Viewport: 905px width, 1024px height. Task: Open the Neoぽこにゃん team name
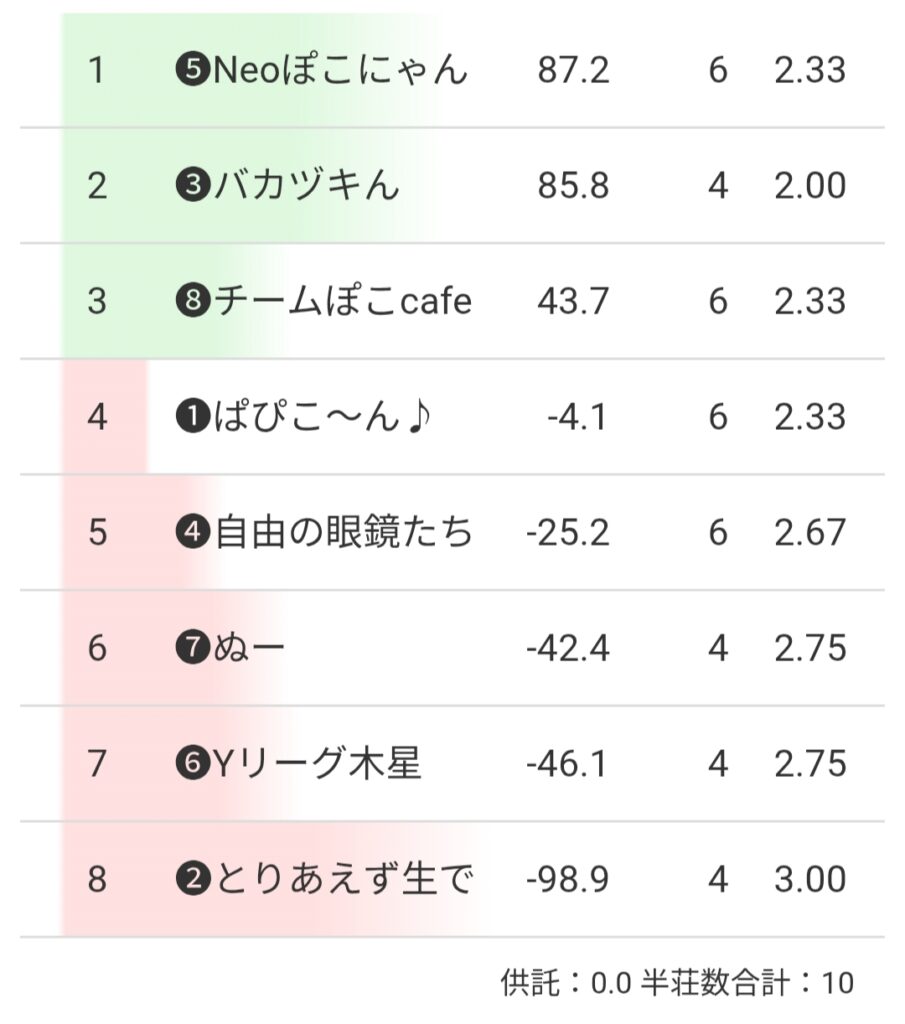pyautogui.click(x=340, y=71)
